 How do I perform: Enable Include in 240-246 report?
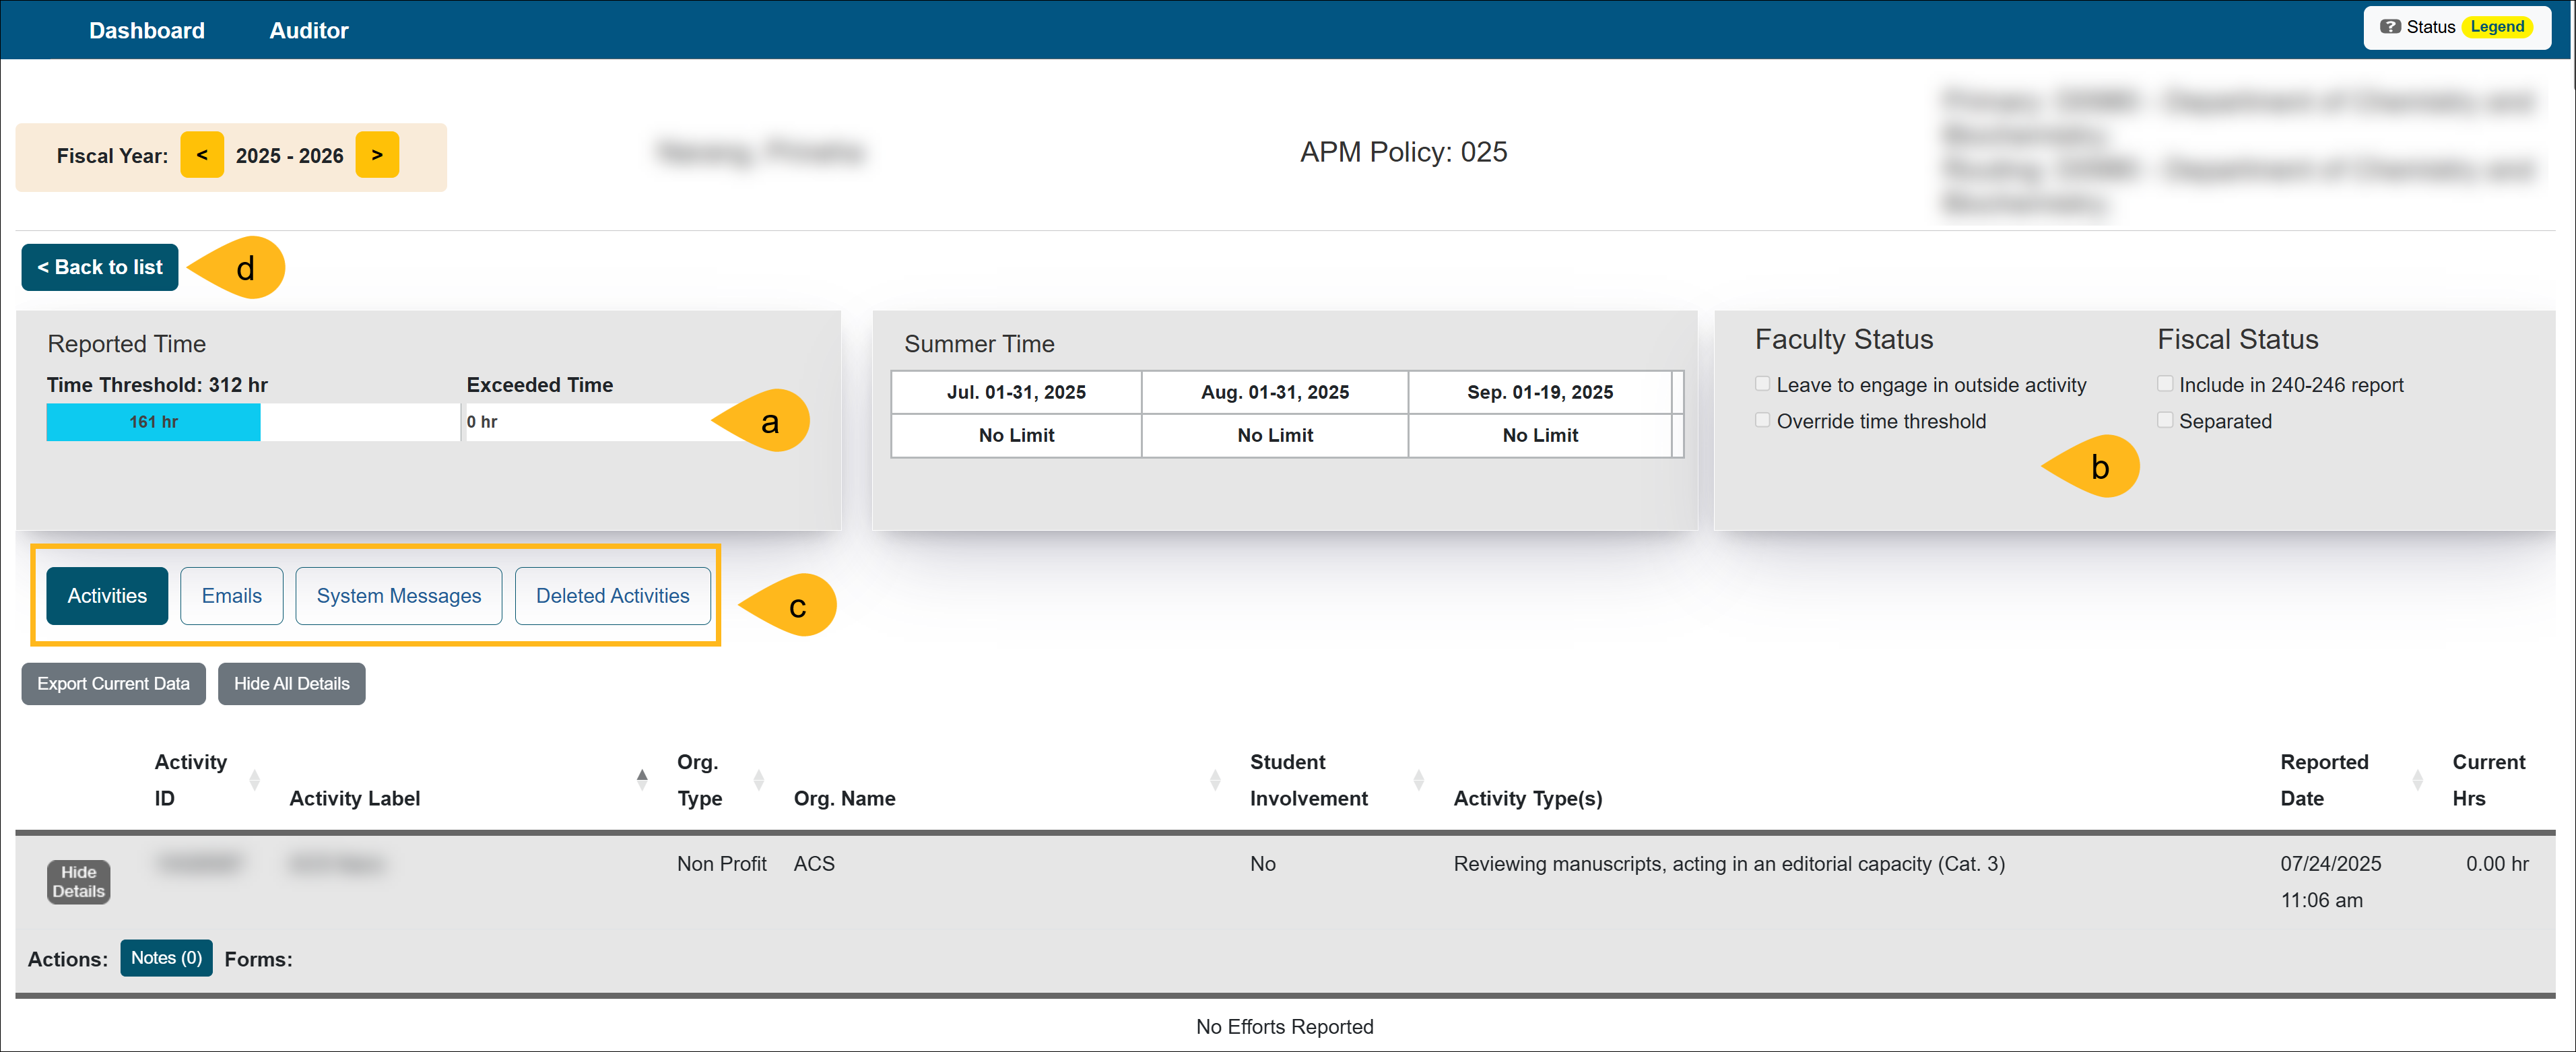click(x=2166, y=382)
